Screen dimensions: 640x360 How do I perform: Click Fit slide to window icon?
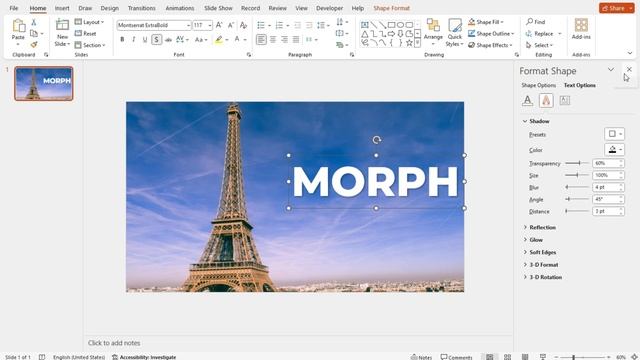(x=634, y=357)
